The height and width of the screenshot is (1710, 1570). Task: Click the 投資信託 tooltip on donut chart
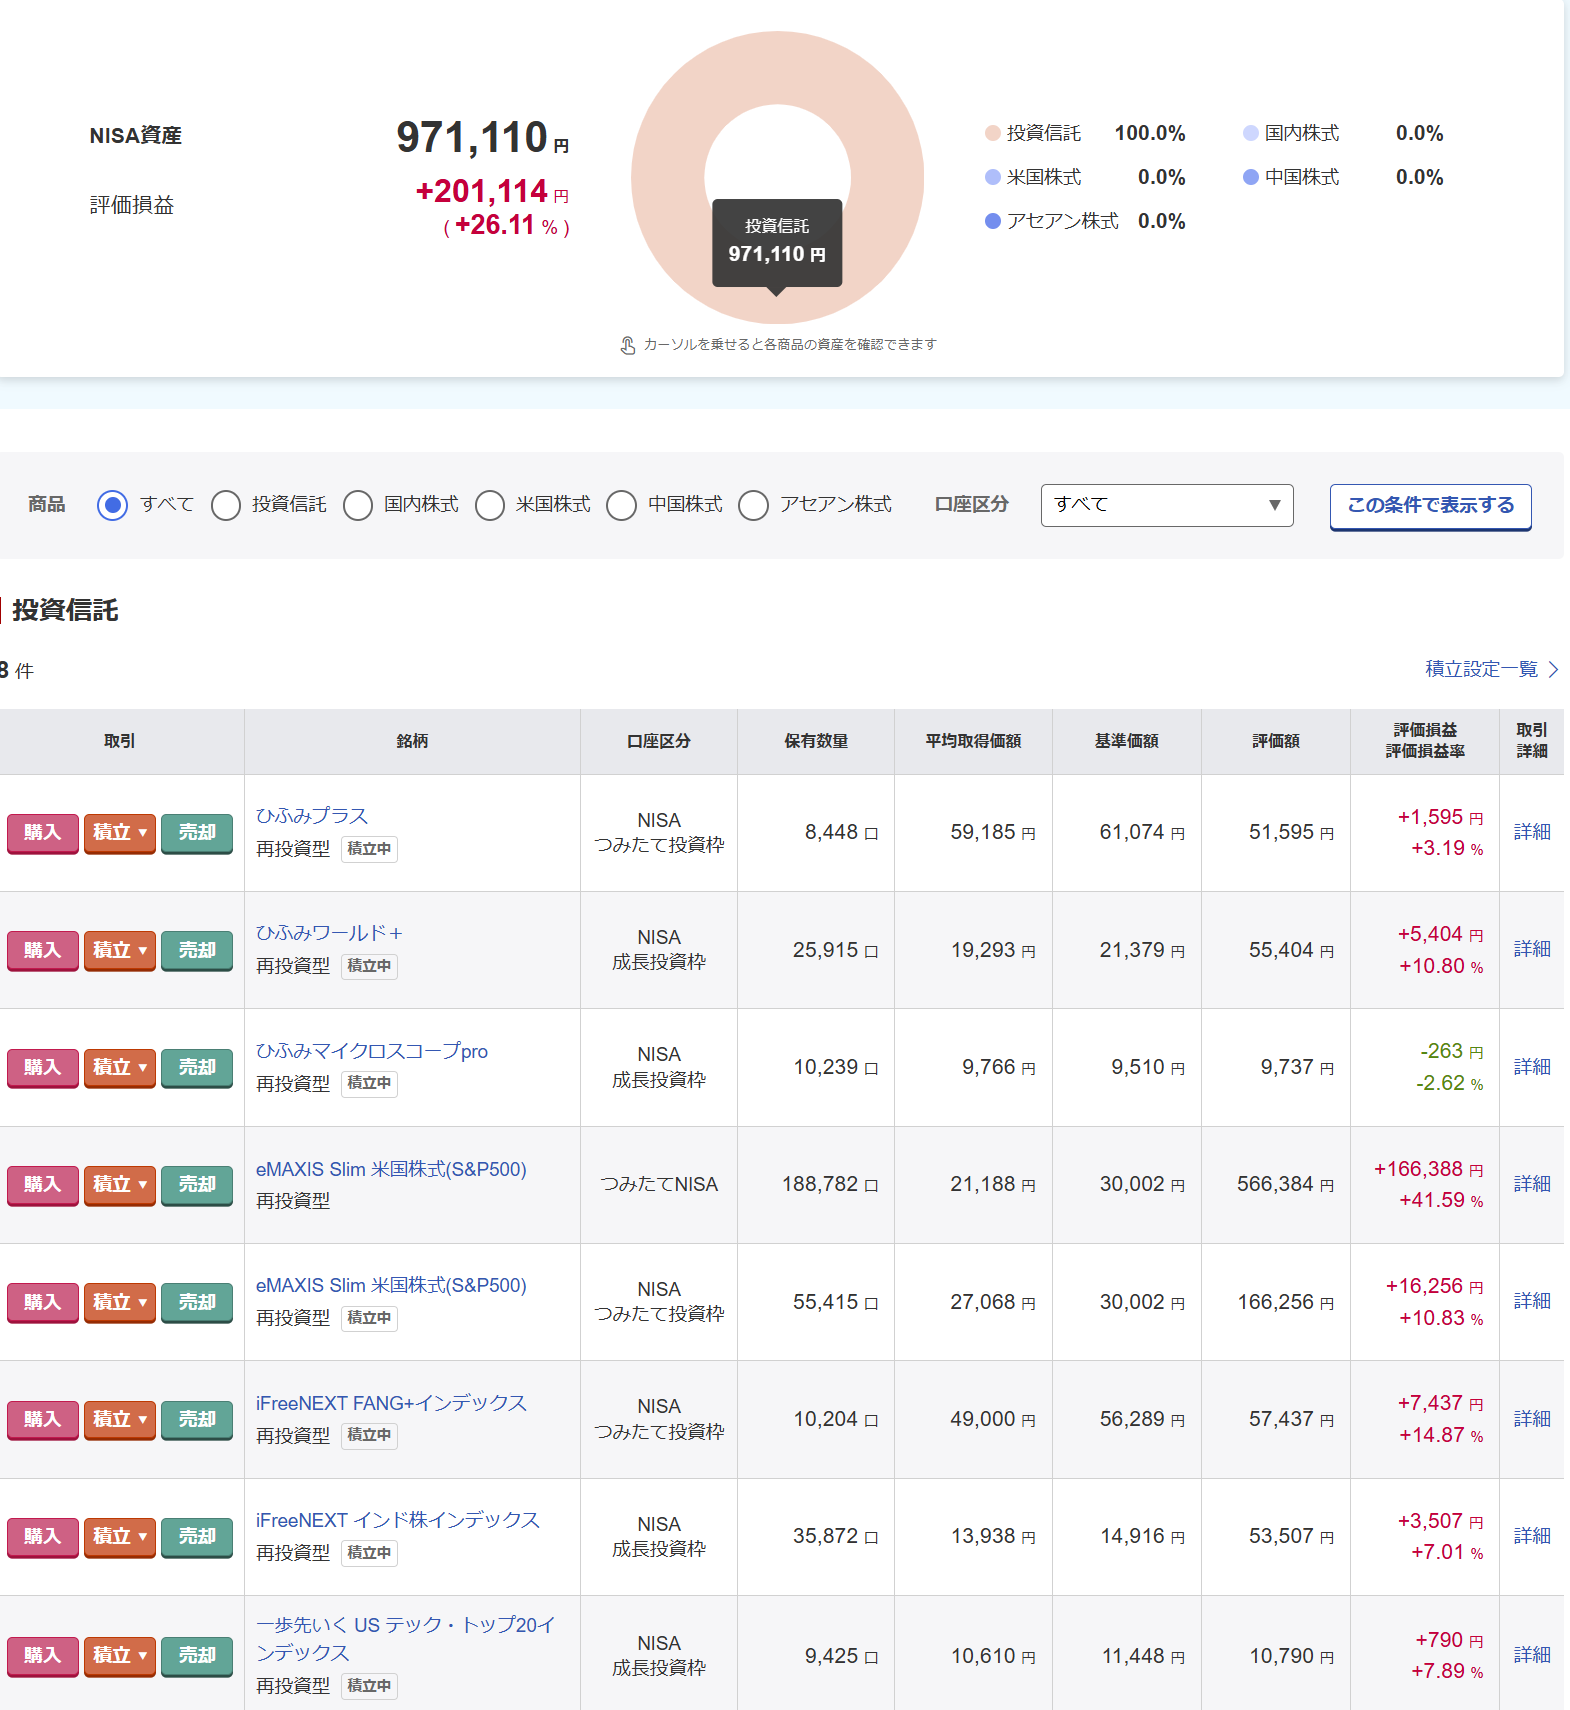pyautogui.click(x=777, y=242)
